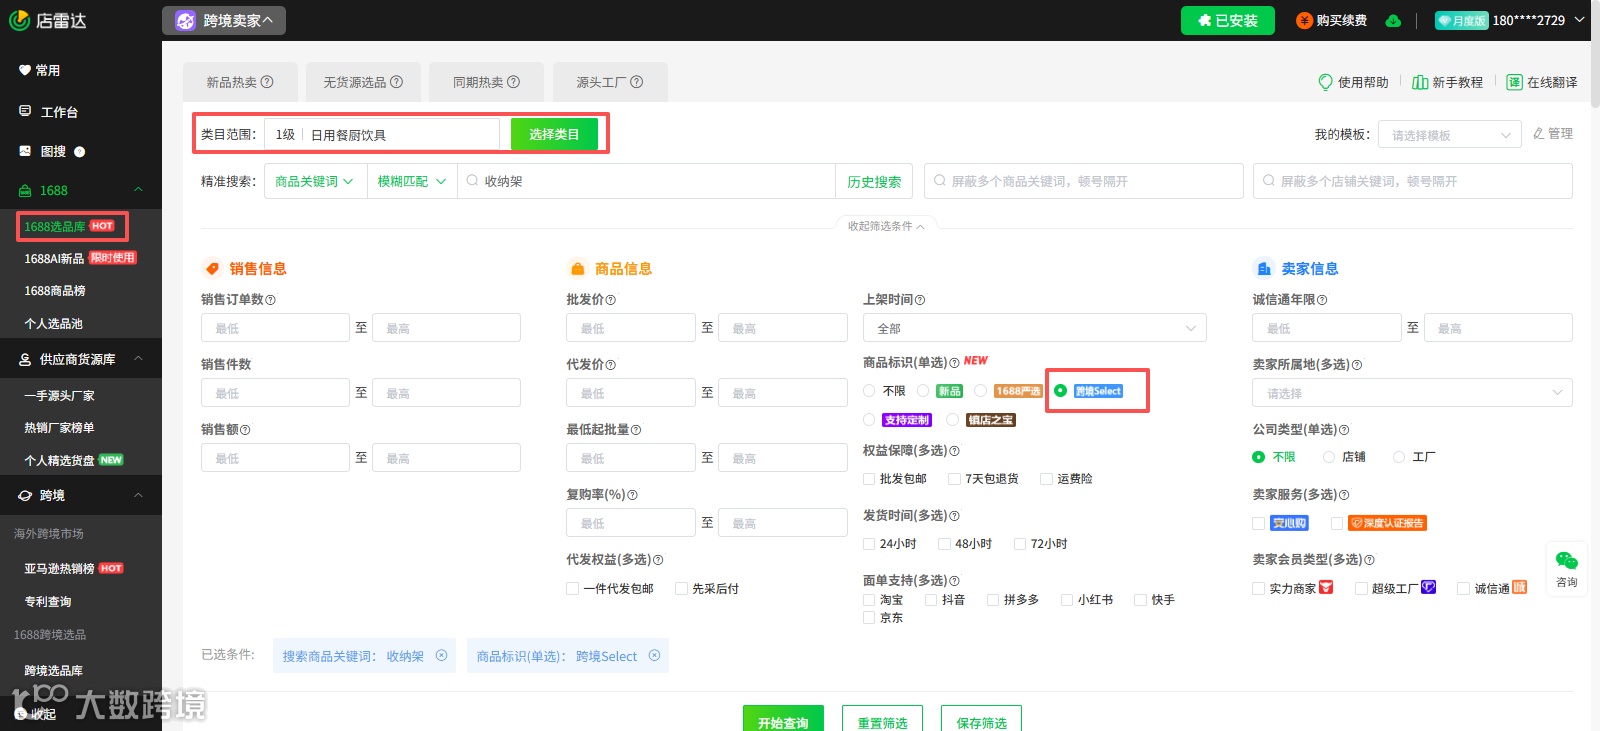Screen dimensions: 1600x731
Task: Select the 不限 product label radio
Action: (869, 391)
